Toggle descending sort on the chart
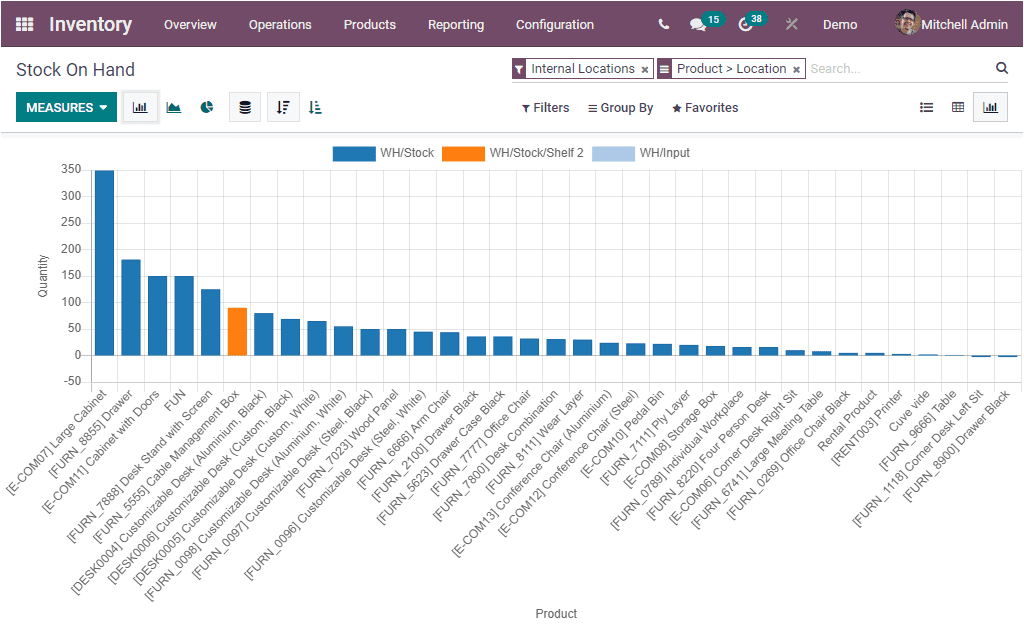Screen dimensions: 1024x627 point(281,107)
